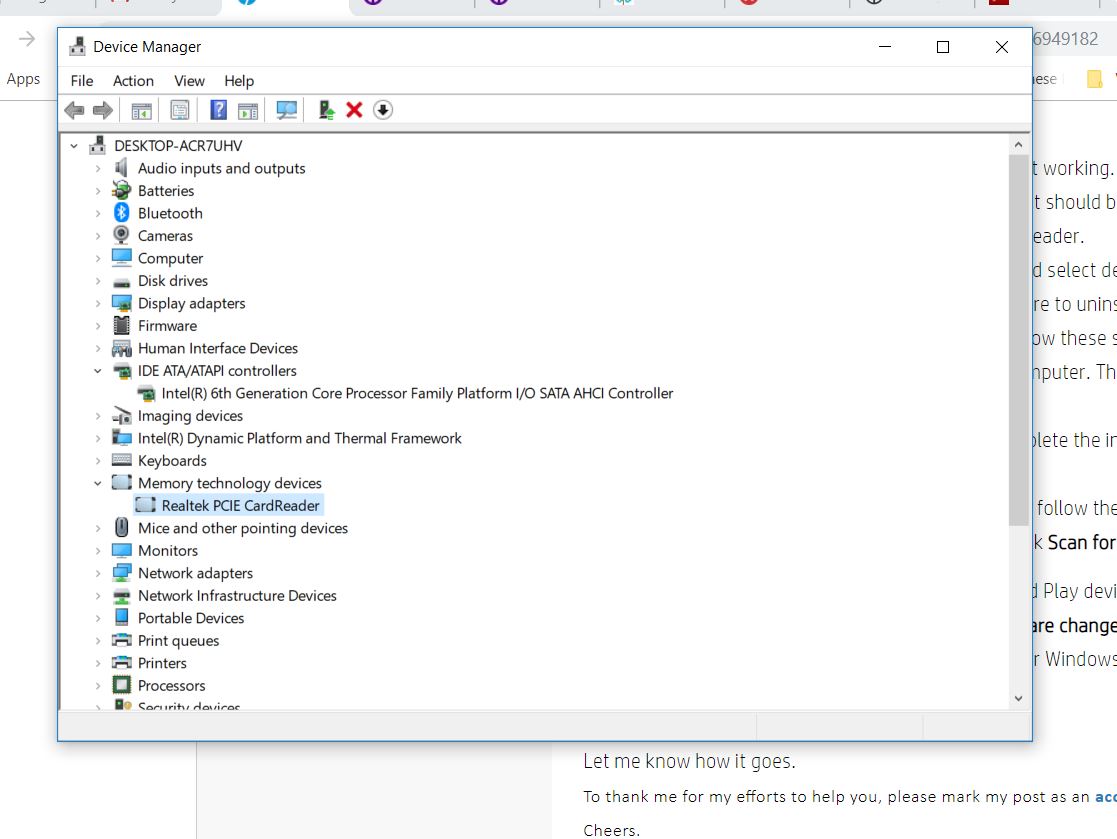Open the View menu

tap(188, 81)
